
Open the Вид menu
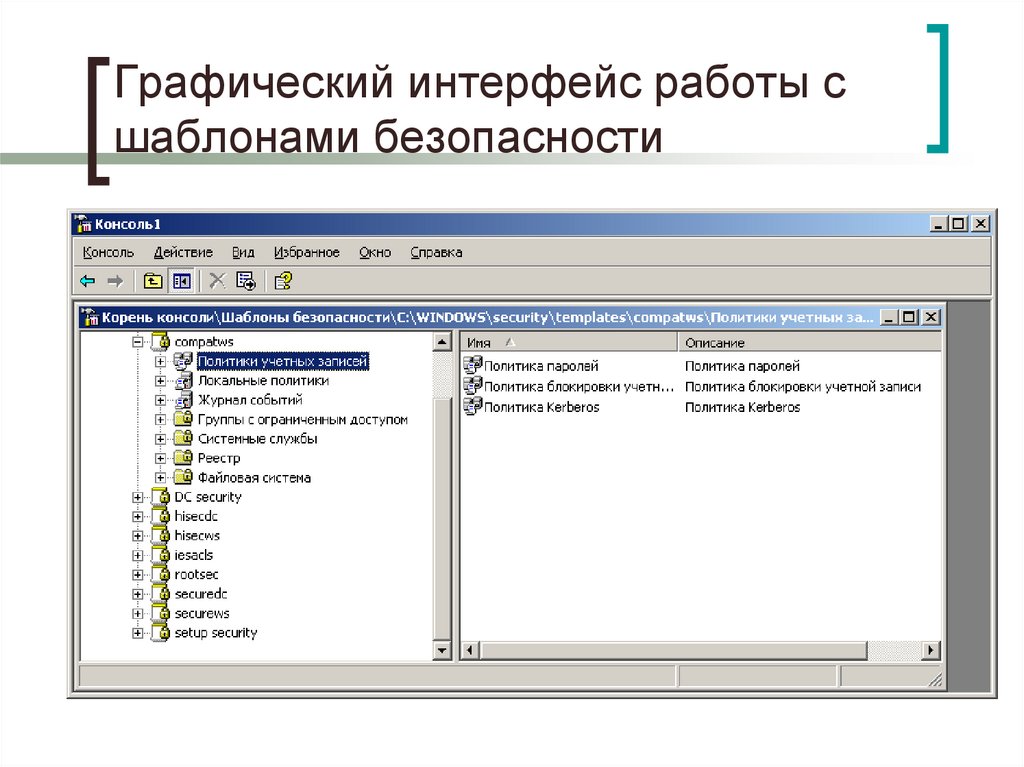[x=243, y=252]
